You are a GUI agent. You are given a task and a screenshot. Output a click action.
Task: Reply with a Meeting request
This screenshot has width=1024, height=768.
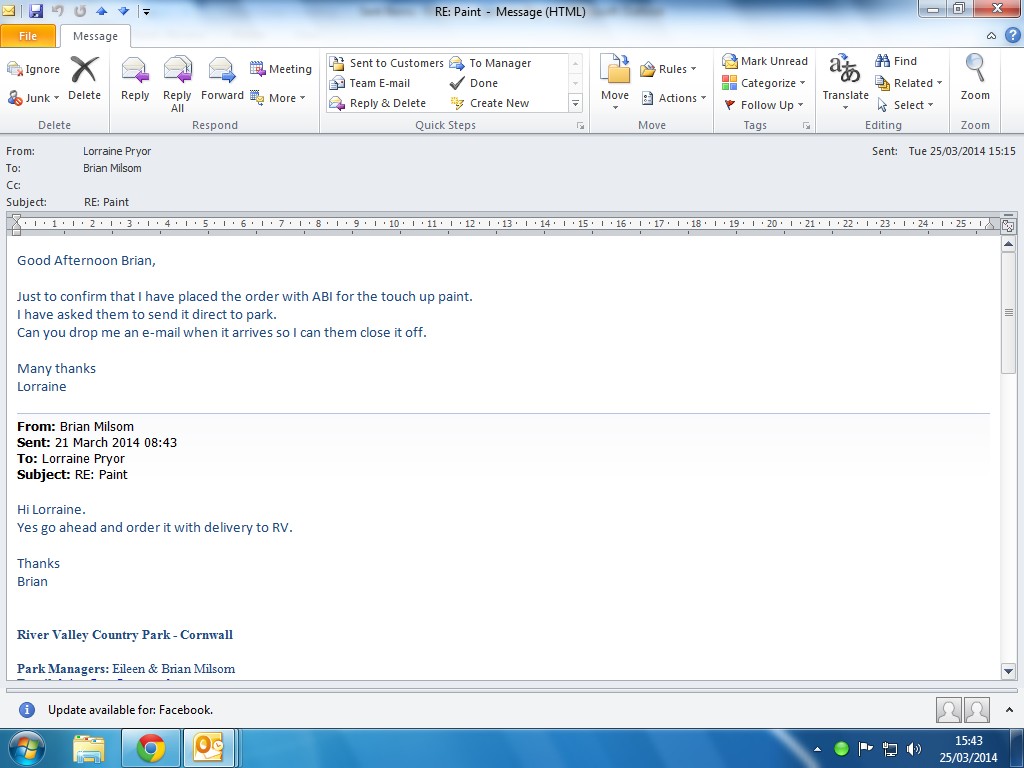coord(281,69)
